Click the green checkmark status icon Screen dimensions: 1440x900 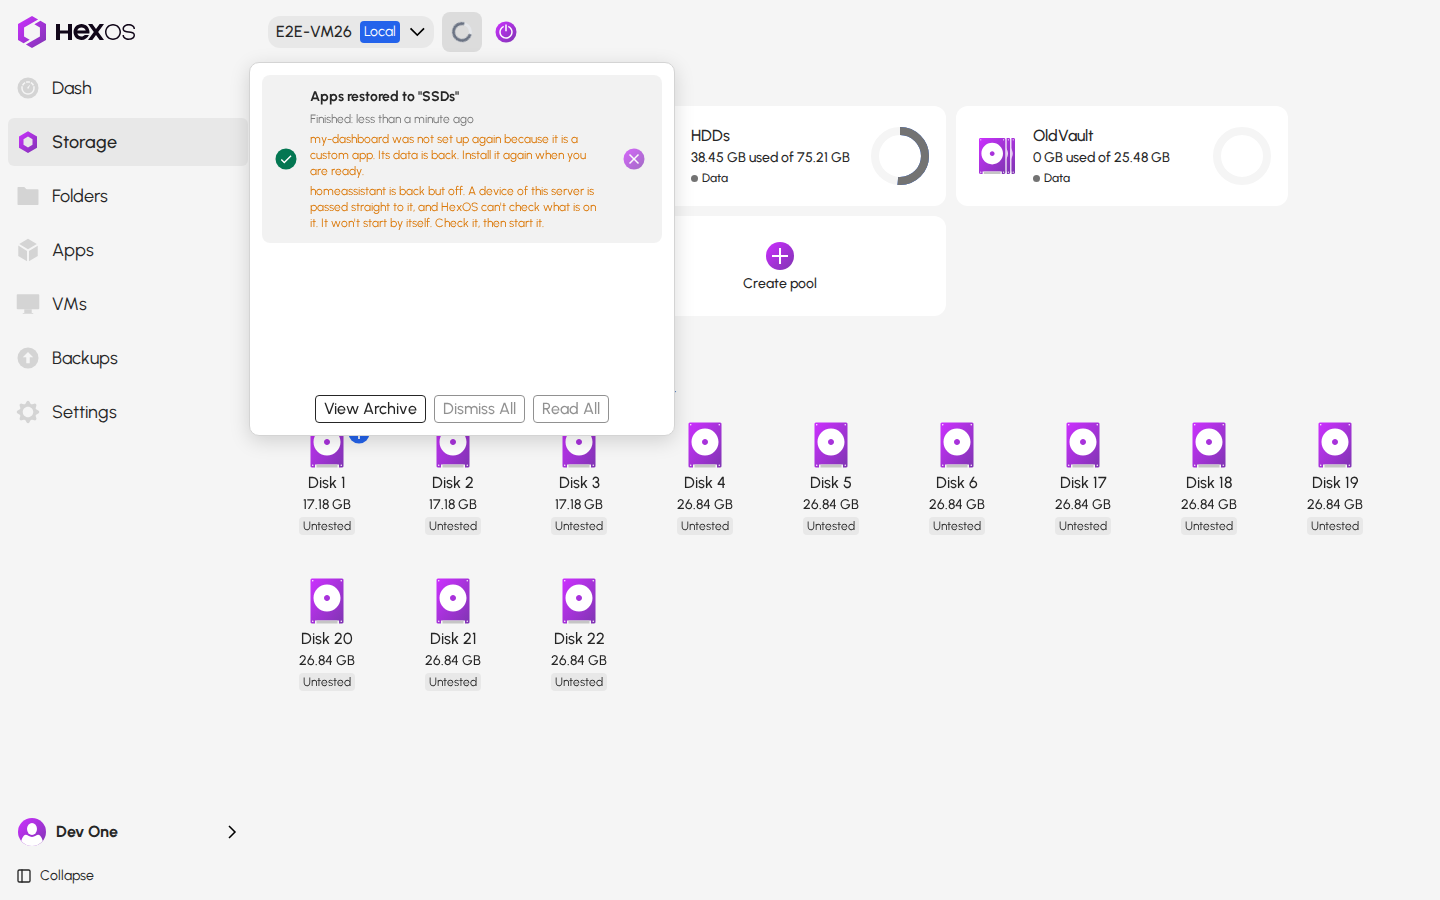pyautogui.click(x=286, y=159)
